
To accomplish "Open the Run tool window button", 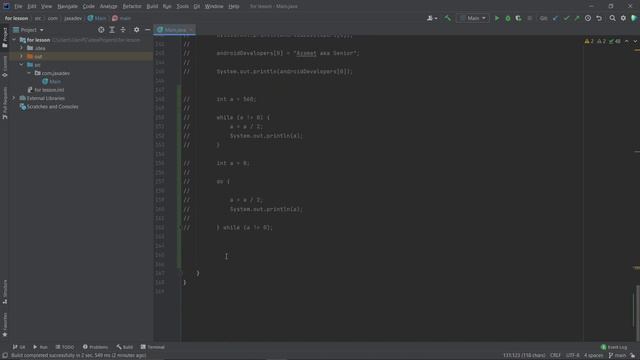I will 40,347.
